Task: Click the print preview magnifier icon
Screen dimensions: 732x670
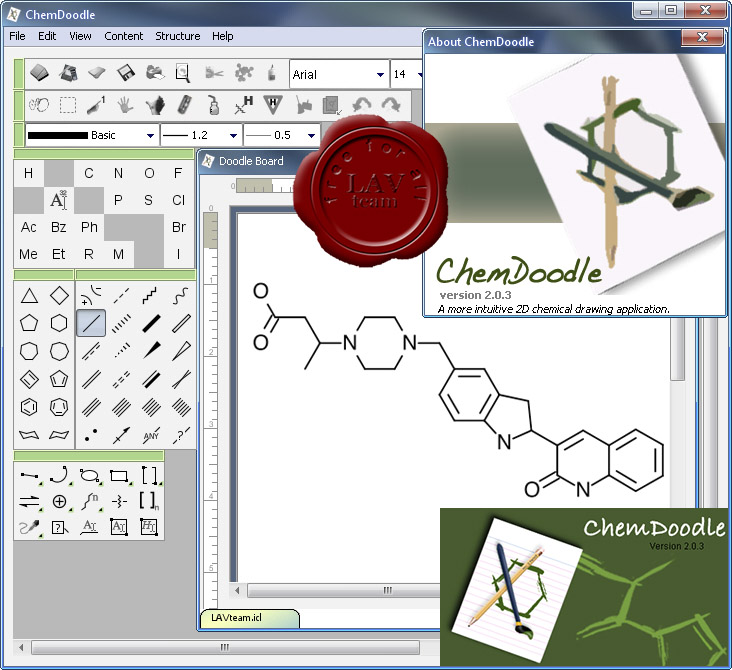Action: [x=183, y=73]
